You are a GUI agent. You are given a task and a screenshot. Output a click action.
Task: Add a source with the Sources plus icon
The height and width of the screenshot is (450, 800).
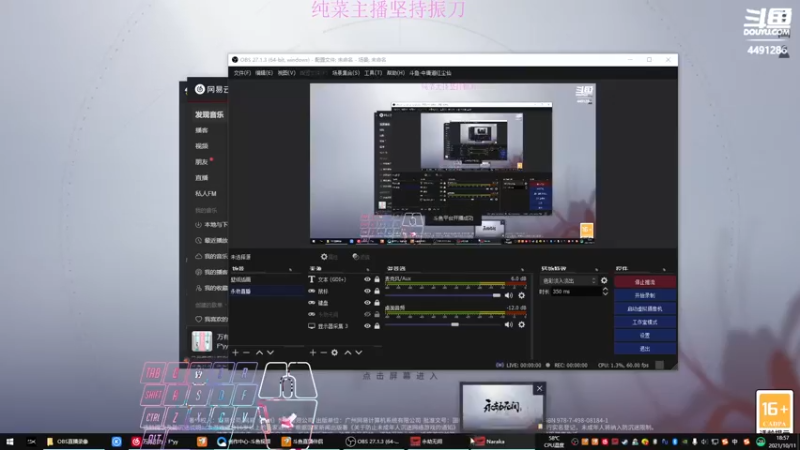(313, 353)
